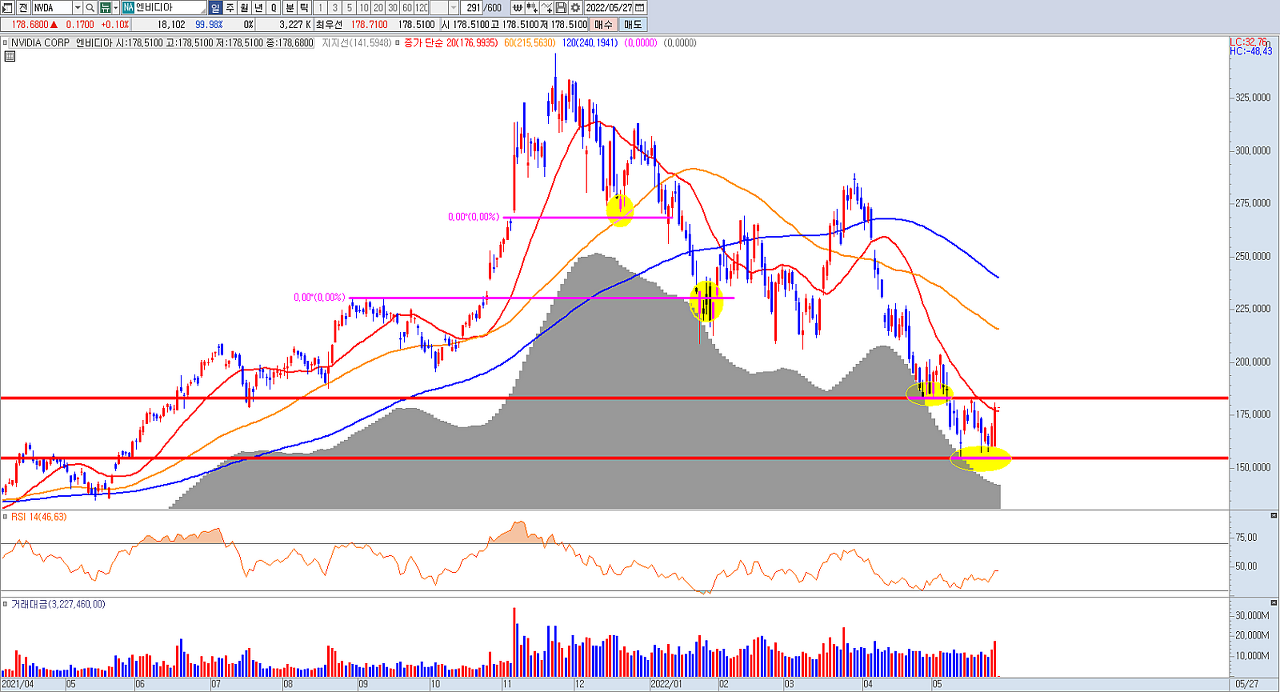Image resolution: width=1280 pixels, height=692 pixels.
Task: Open the dropdown next to 뉴 icon
Action: [115, 7]
